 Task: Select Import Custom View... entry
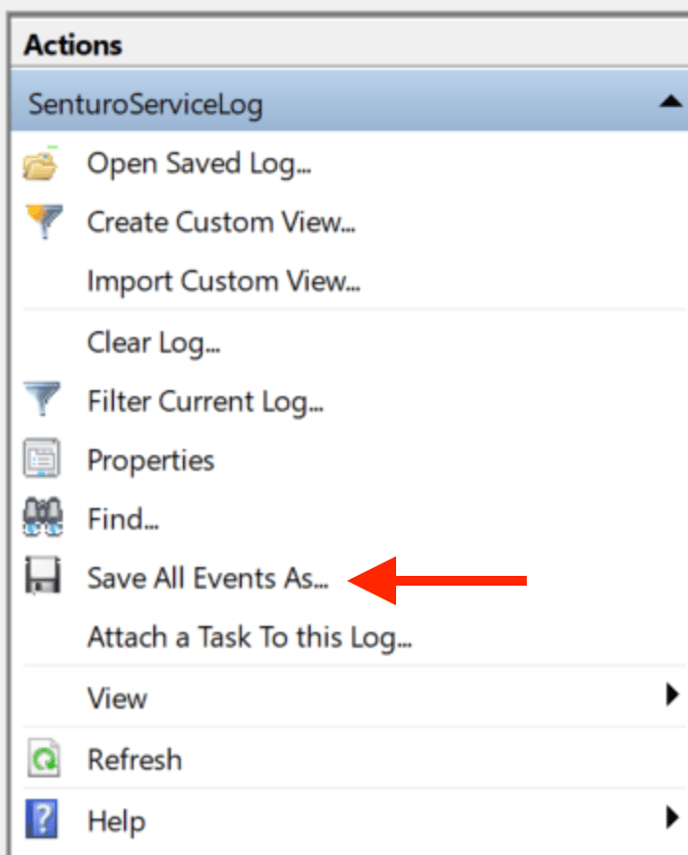click(224, 282)
